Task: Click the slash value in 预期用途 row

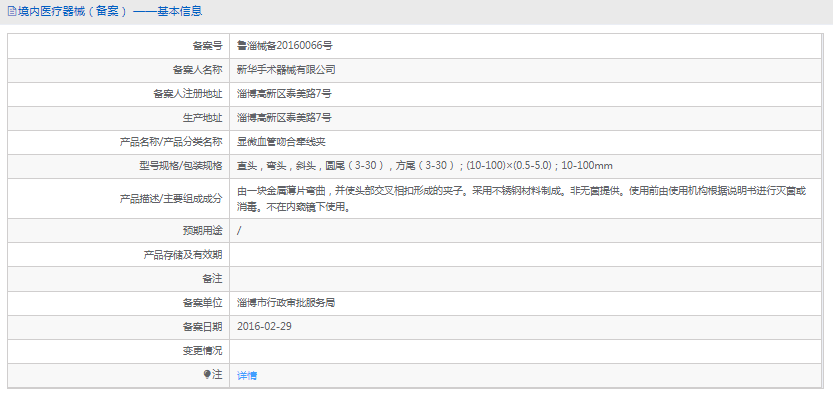Action: click(239, 231)
